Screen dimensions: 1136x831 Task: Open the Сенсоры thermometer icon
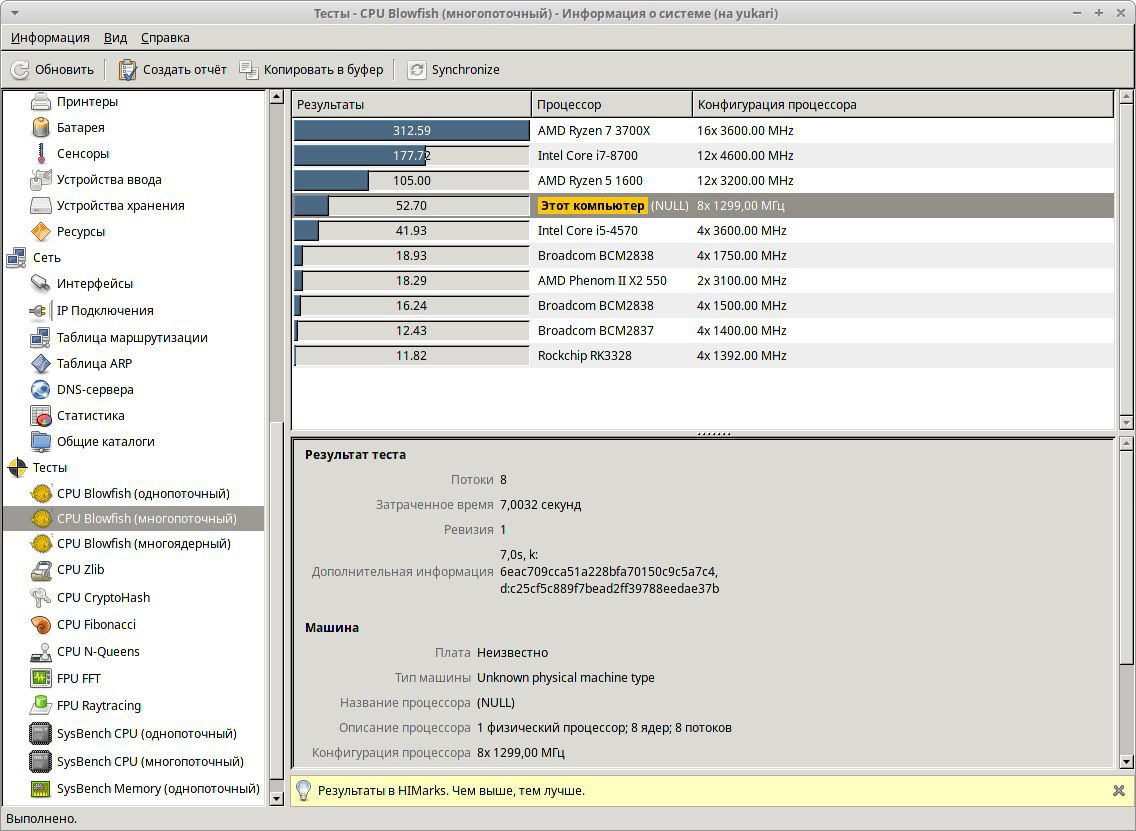[x=41, y=154]
